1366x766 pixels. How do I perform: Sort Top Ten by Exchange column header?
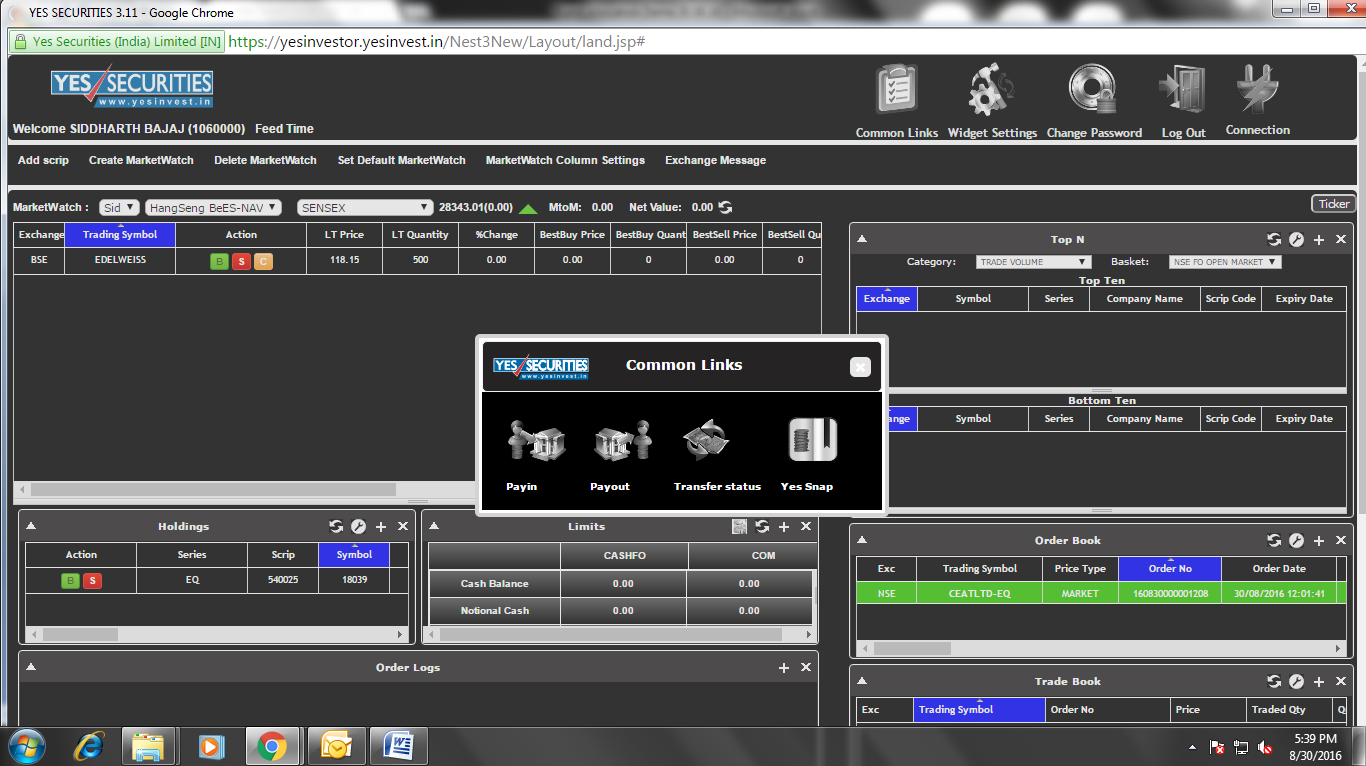[x=886, y=299]
